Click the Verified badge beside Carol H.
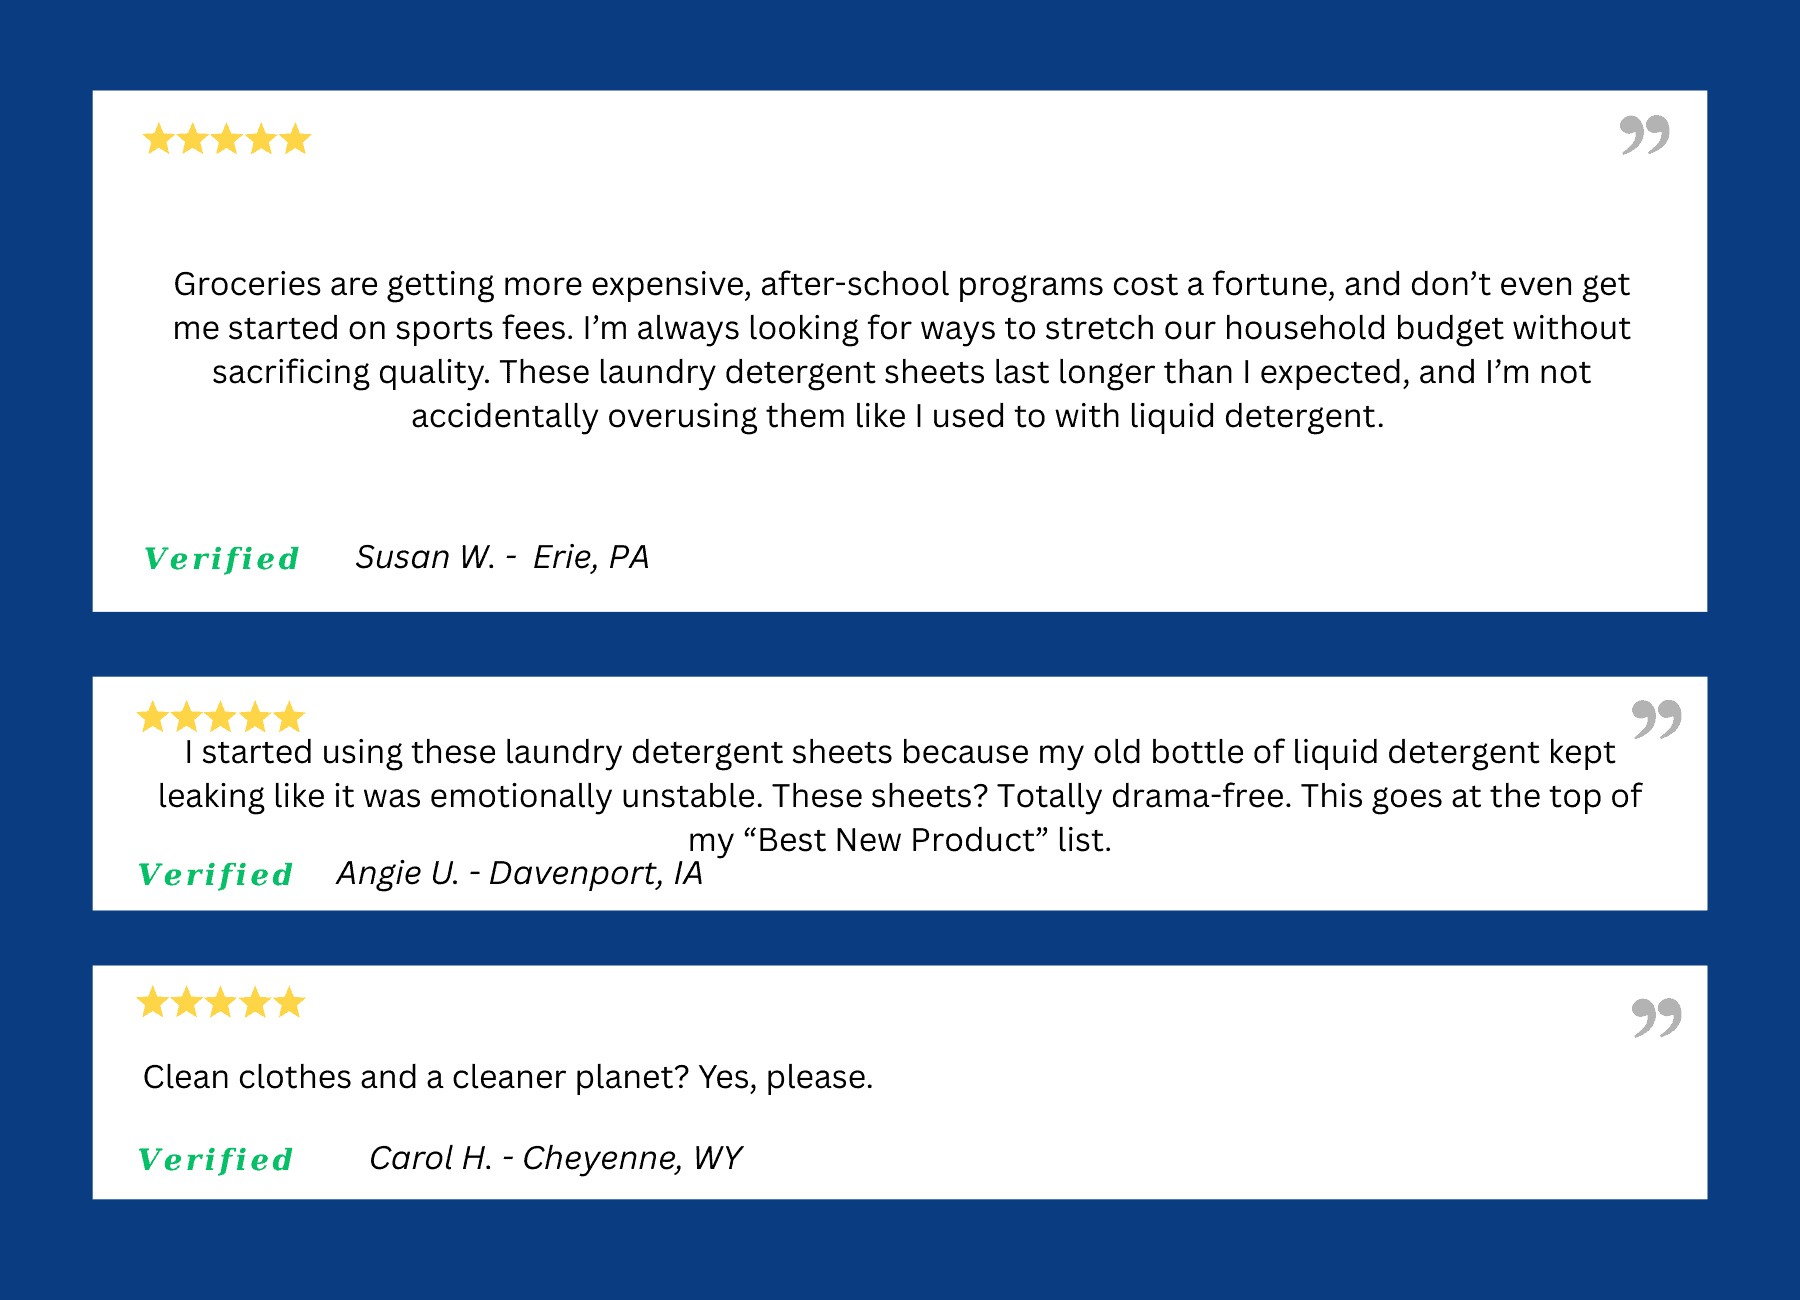 tap(216, 1159)
